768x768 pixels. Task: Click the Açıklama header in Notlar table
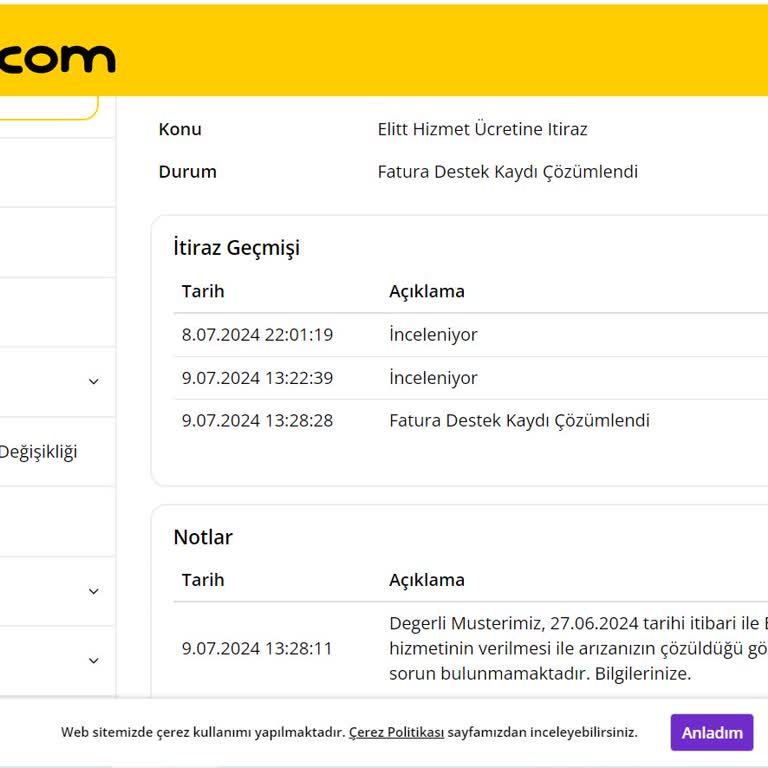coord(426,580)
